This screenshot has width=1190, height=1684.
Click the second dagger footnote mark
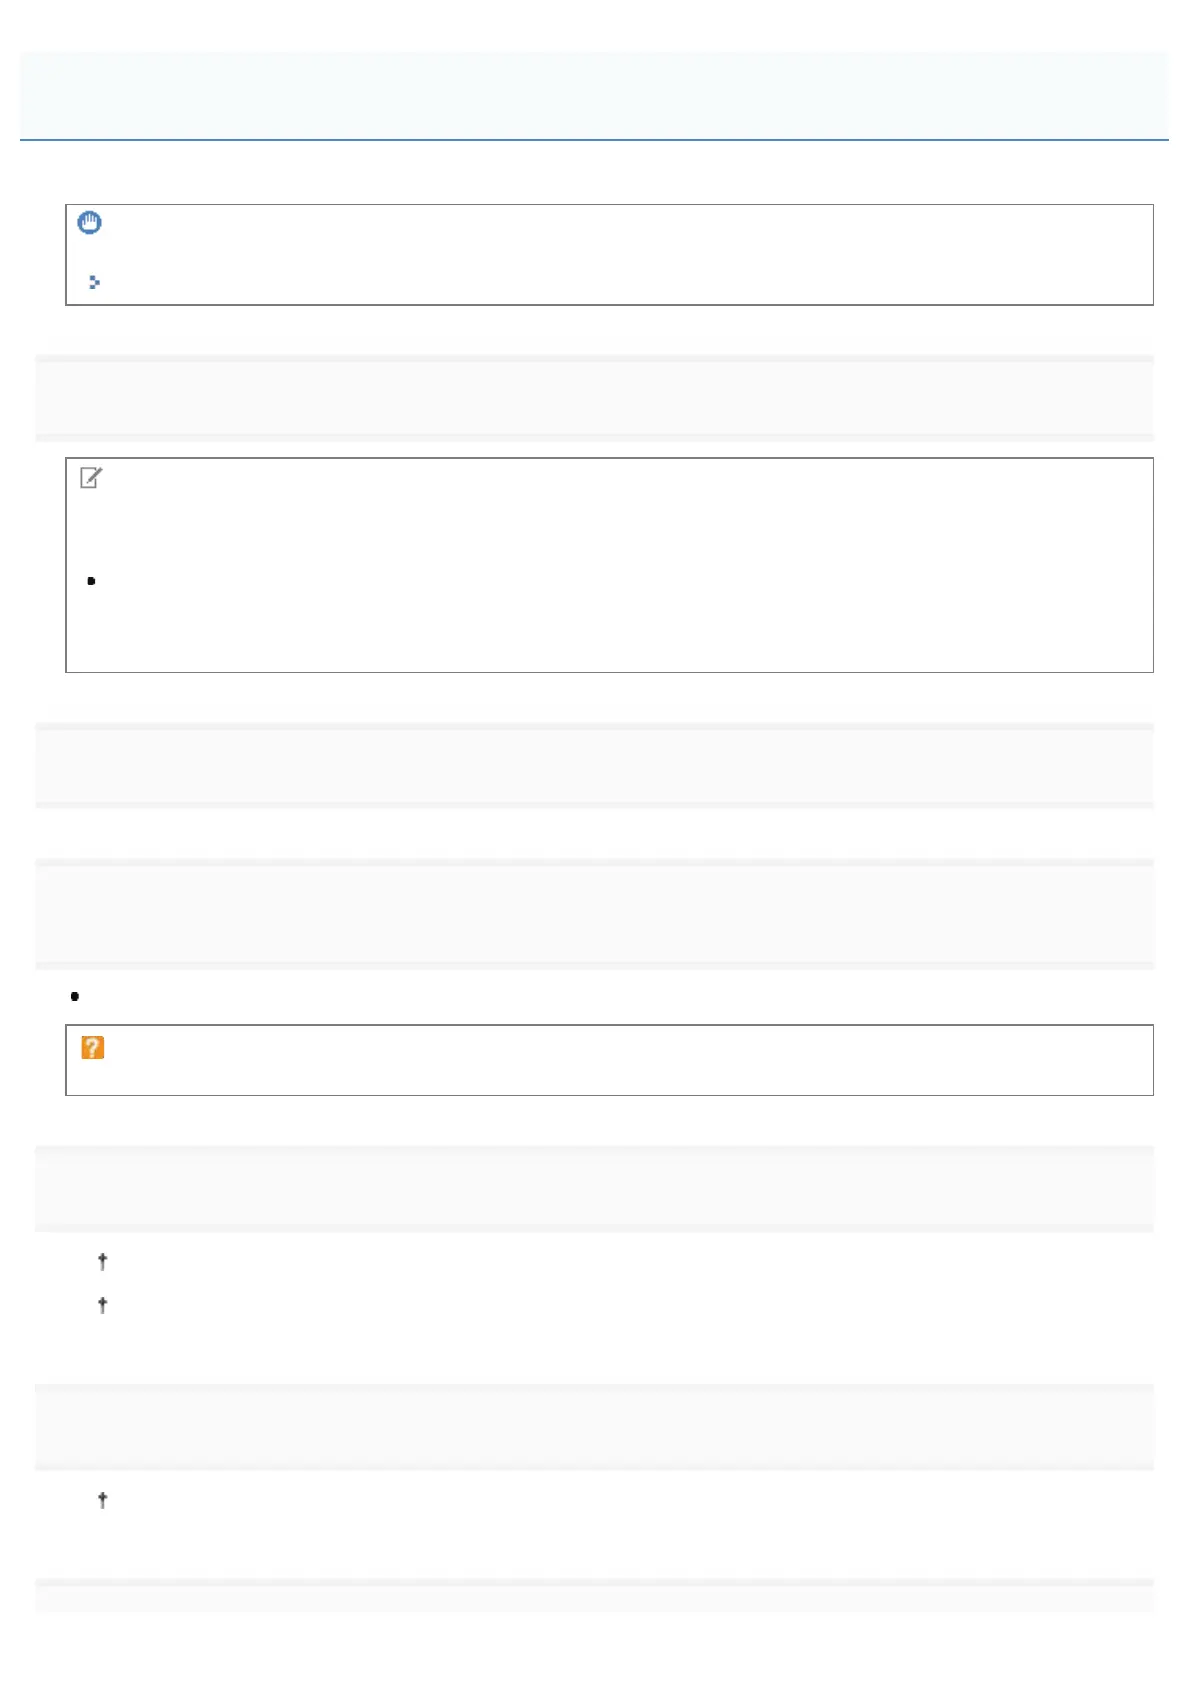(102, 1305)
